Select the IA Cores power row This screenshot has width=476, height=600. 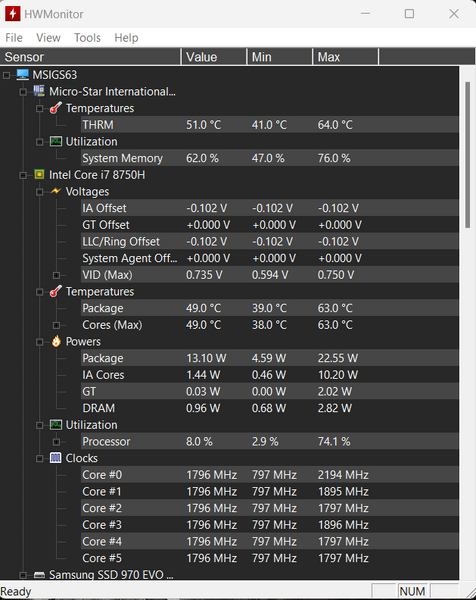(x=270, y=375)
